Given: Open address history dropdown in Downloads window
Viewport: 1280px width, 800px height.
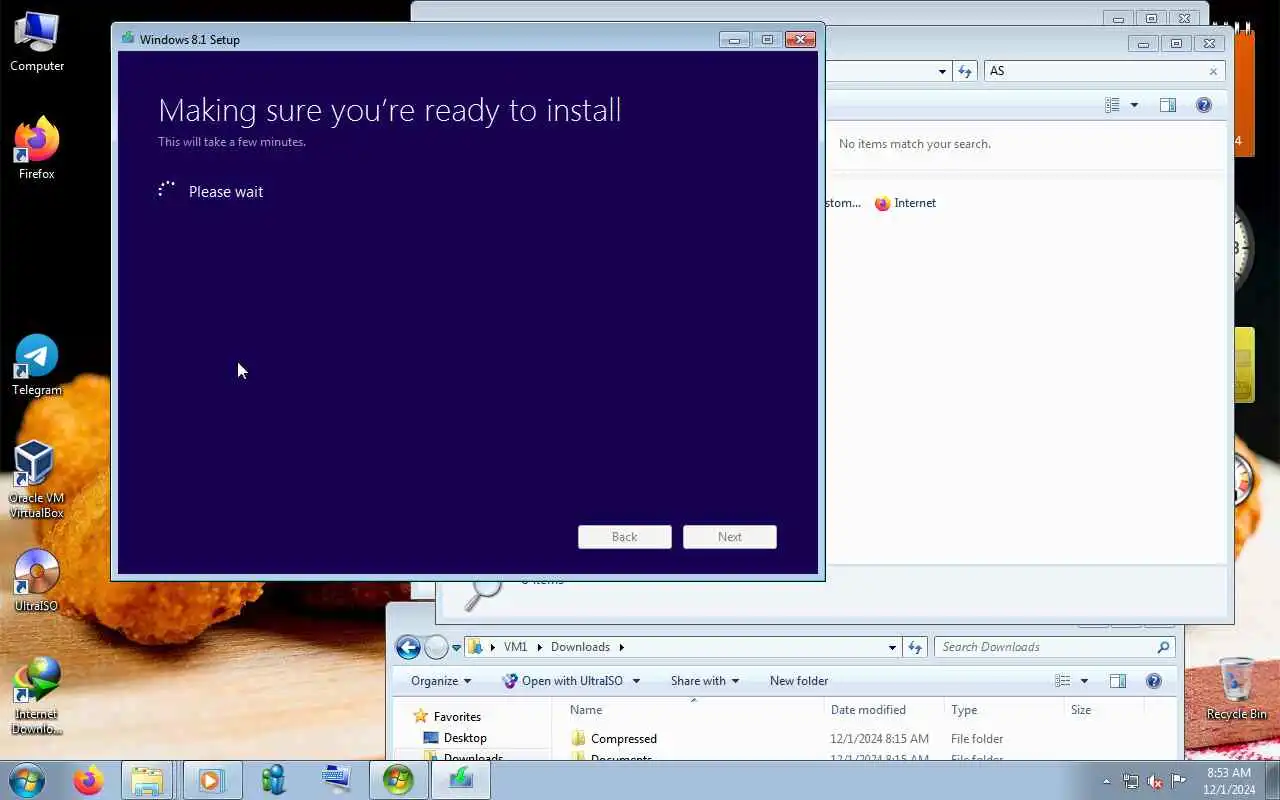Looking at the screenshot, I should 892,647.
